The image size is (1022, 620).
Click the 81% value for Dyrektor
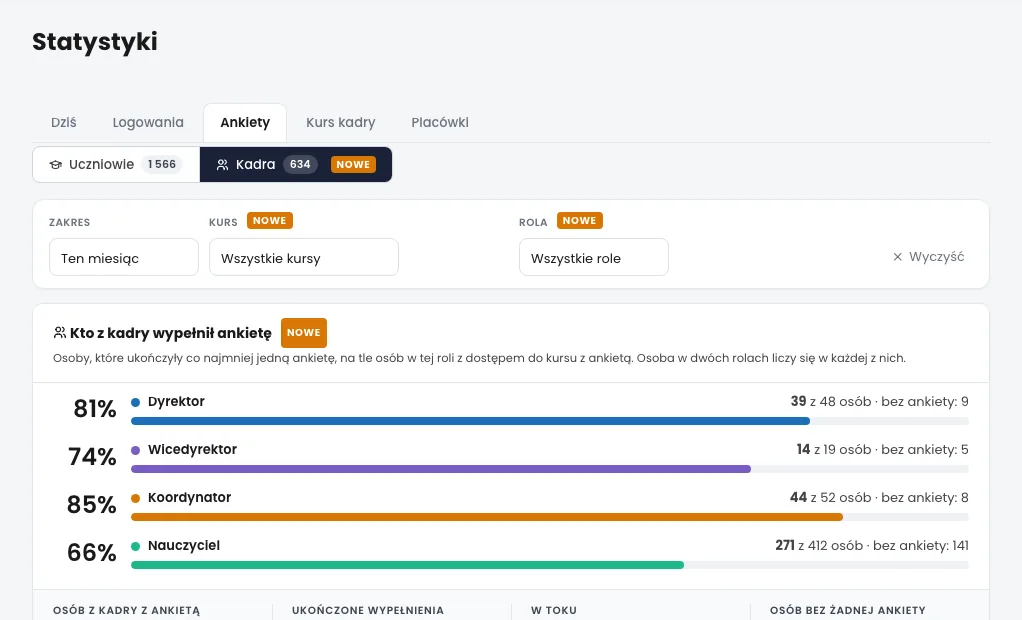point(95,409)
